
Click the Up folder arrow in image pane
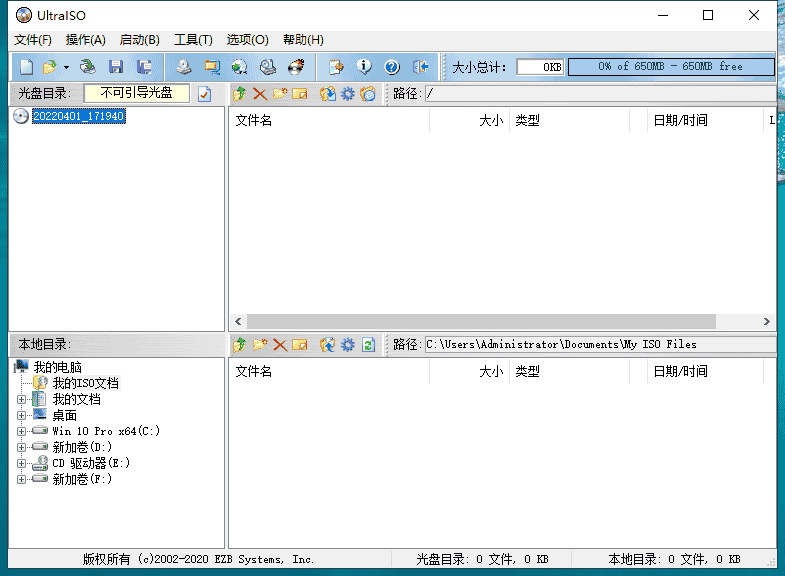click(239, 94)
